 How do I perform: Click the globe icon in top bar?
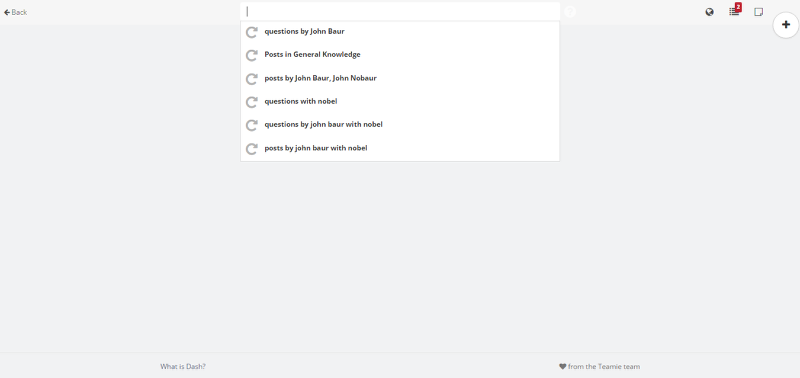709,12
